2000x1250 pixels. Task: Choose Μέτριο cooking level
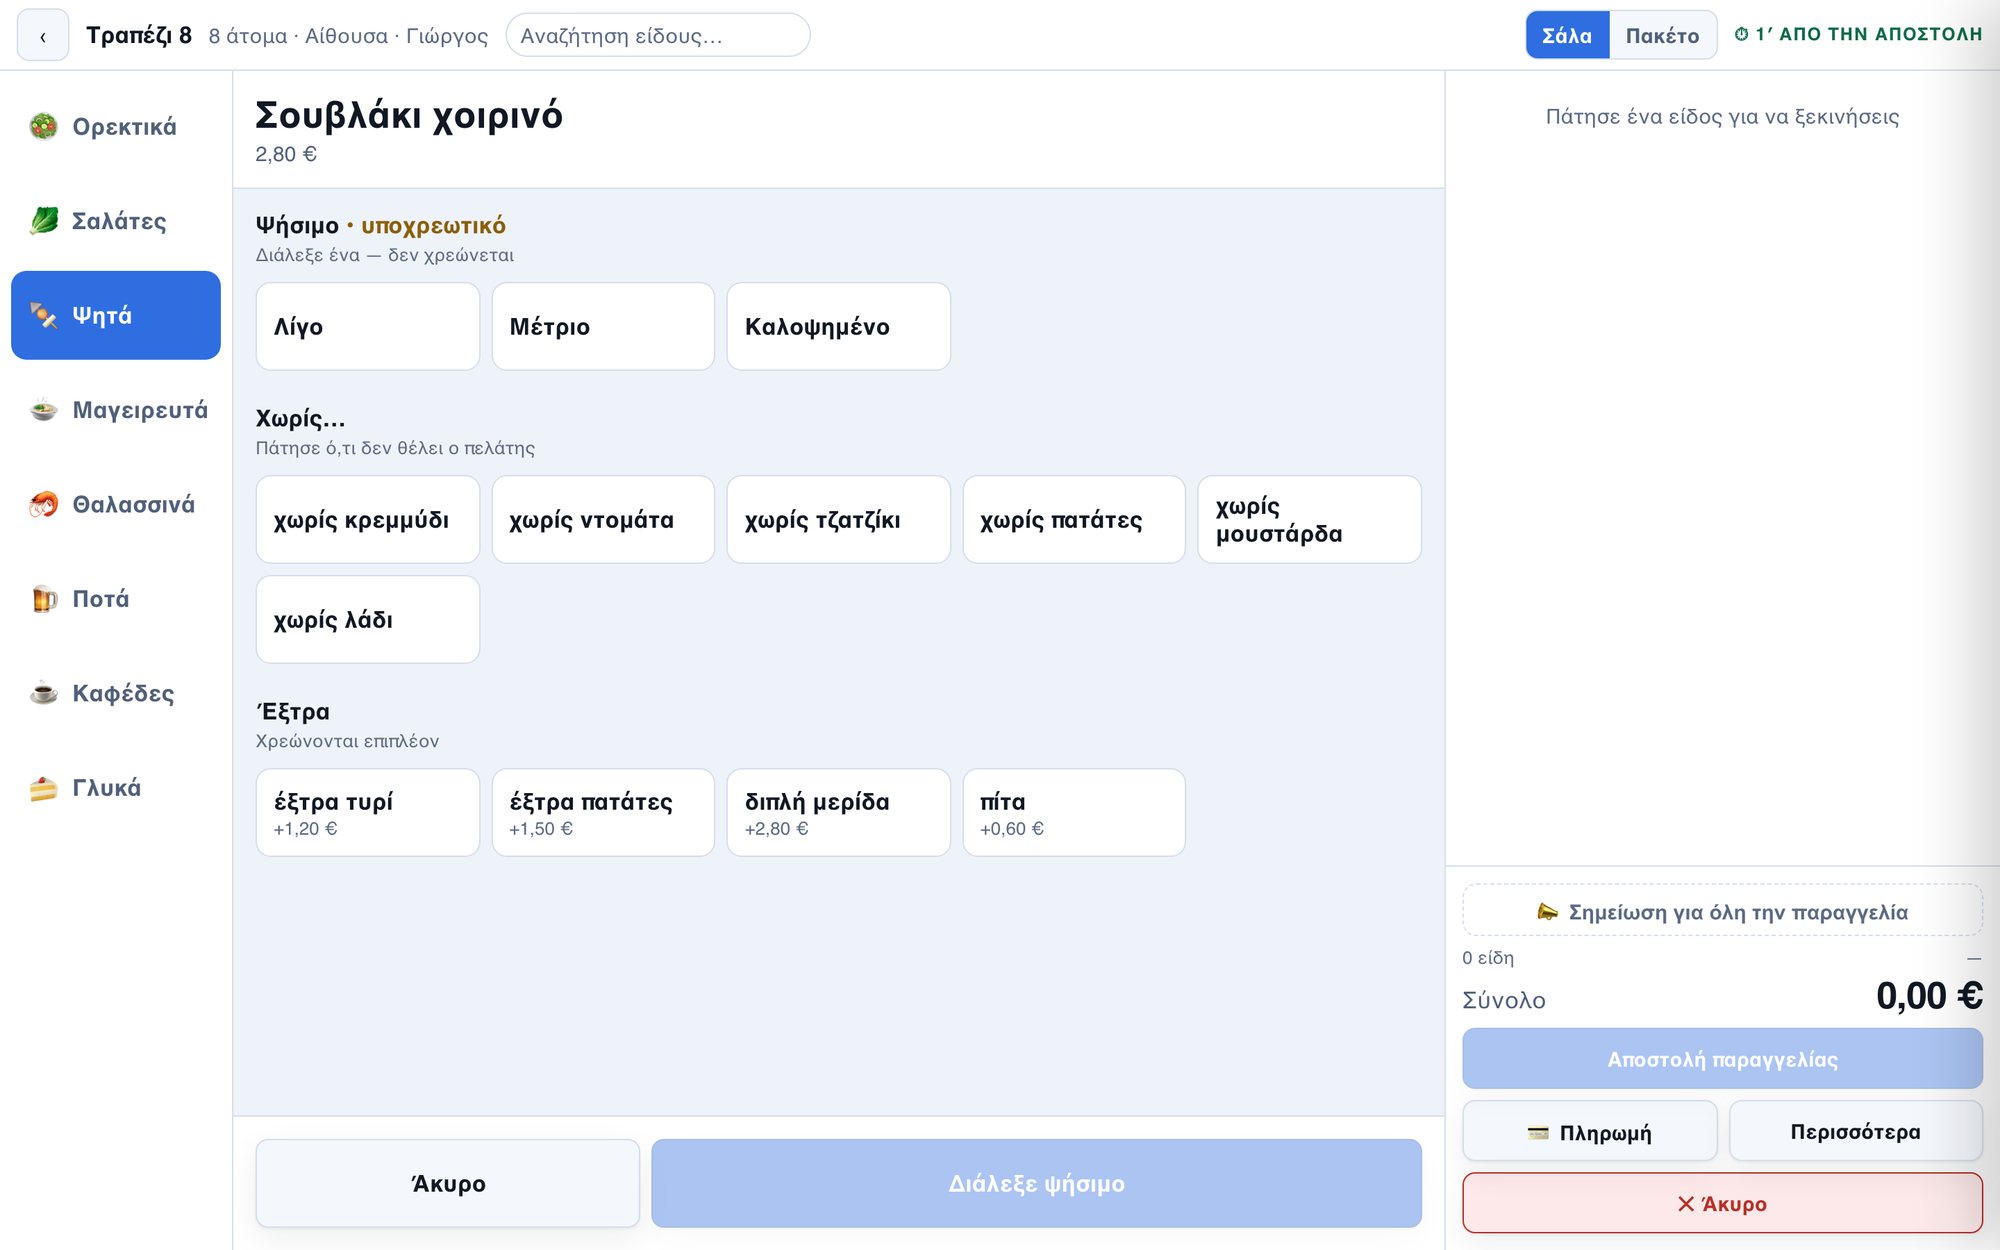[x=603, y=327]
